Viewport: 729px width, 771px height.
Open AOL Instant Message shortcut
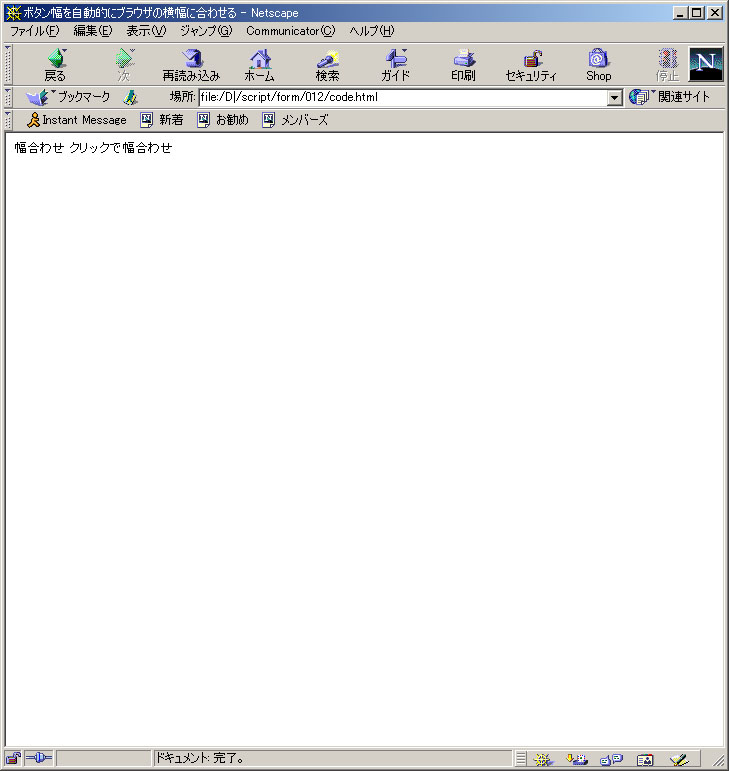(76, 120)
